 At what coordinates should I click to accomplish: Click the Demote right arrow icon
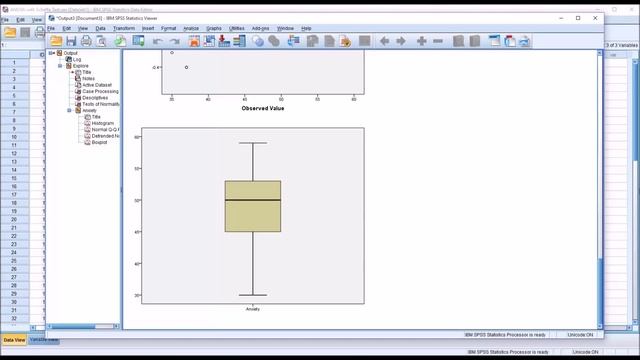pyautogui.click(x=401, y=41)
